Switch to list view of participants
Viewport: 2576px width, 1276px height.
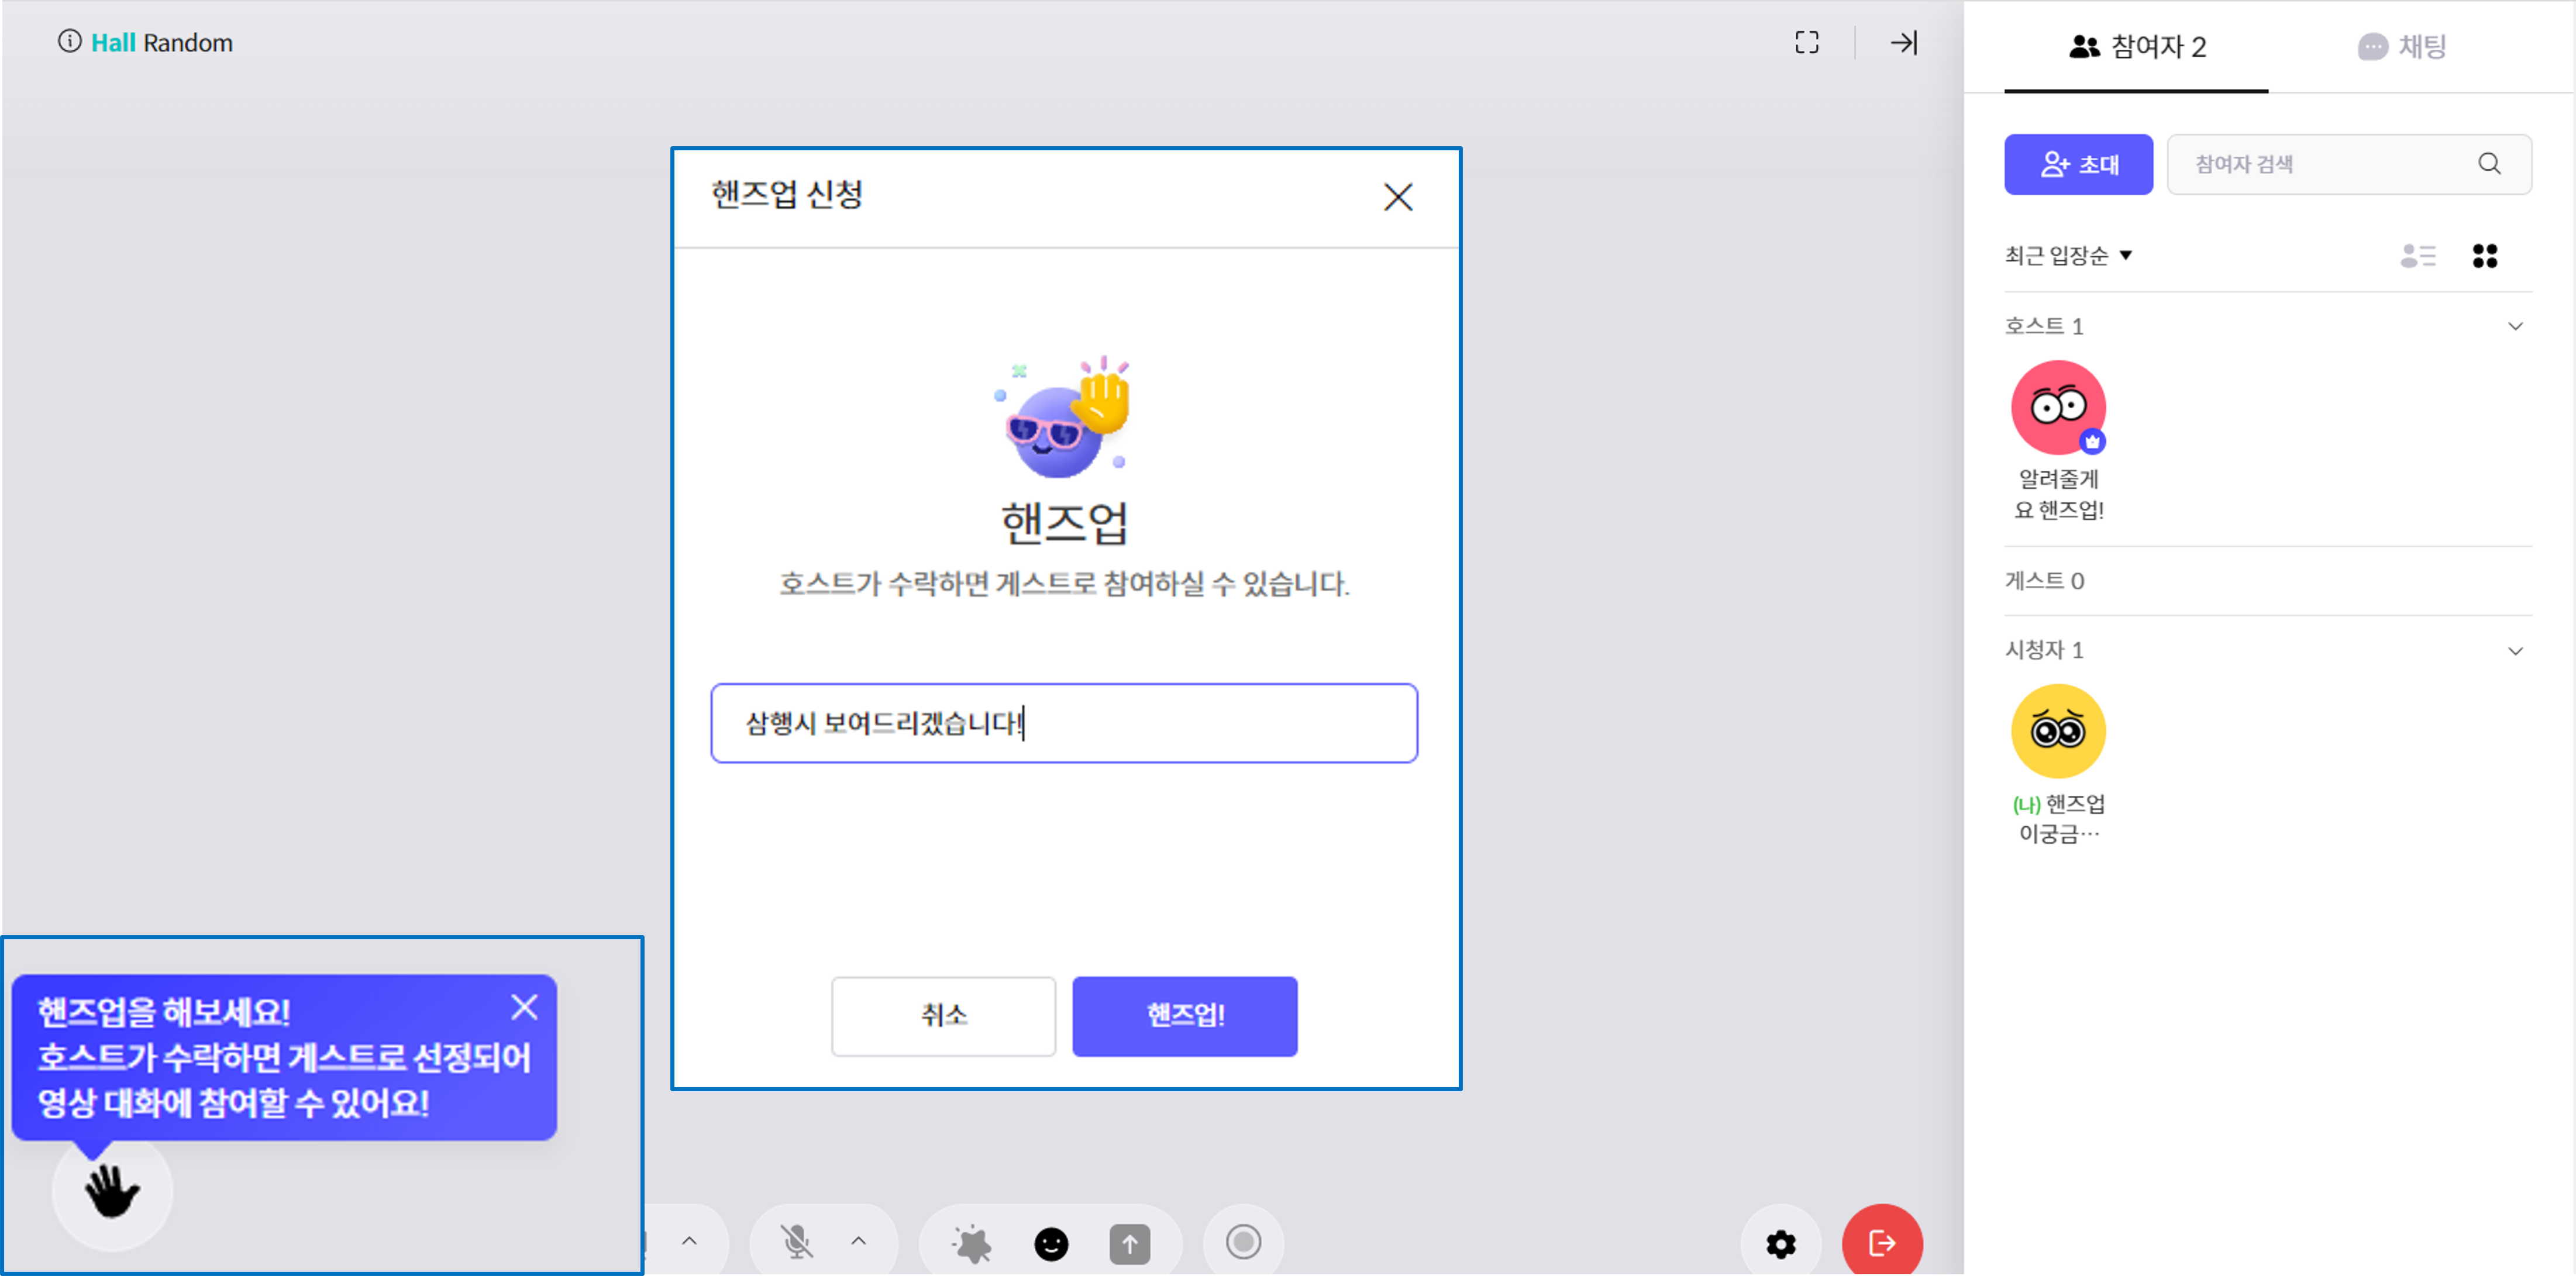pyautogui.click(x=2417, y=256)
